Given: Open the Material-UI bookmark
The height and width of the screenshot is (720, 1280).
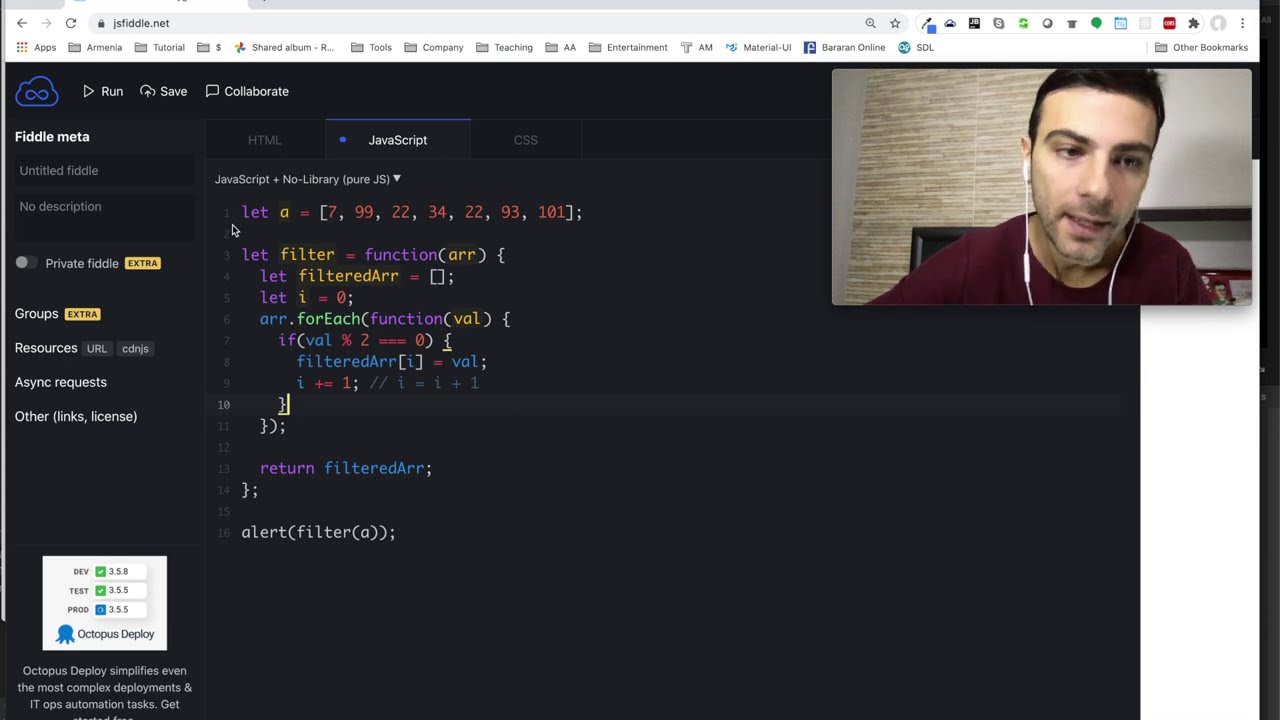Looking at the screenshot, I should click(x=758, y=48).
